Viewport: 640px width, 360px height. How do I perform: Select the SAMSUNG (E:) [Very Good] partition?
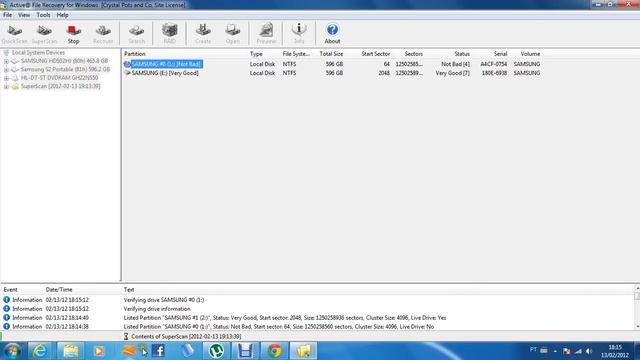click(165, 73)
